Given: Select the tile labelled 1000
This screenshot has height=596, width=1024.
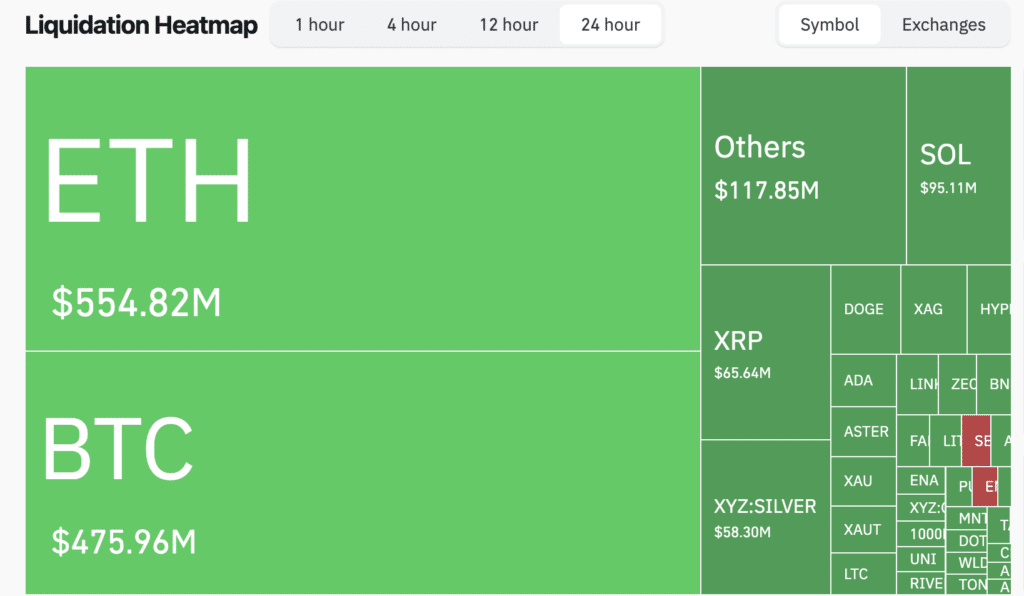Looking at the screenshot, I should click(x=921, y=534).
